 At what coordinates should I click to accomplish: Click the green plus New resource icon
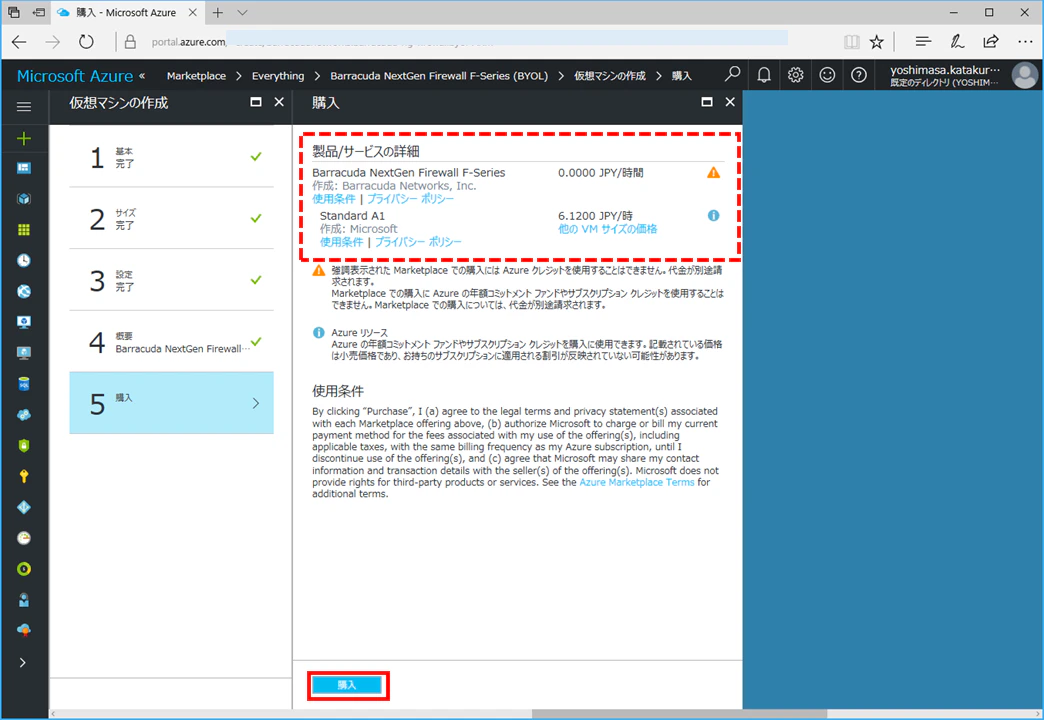[x=24, y=138]
